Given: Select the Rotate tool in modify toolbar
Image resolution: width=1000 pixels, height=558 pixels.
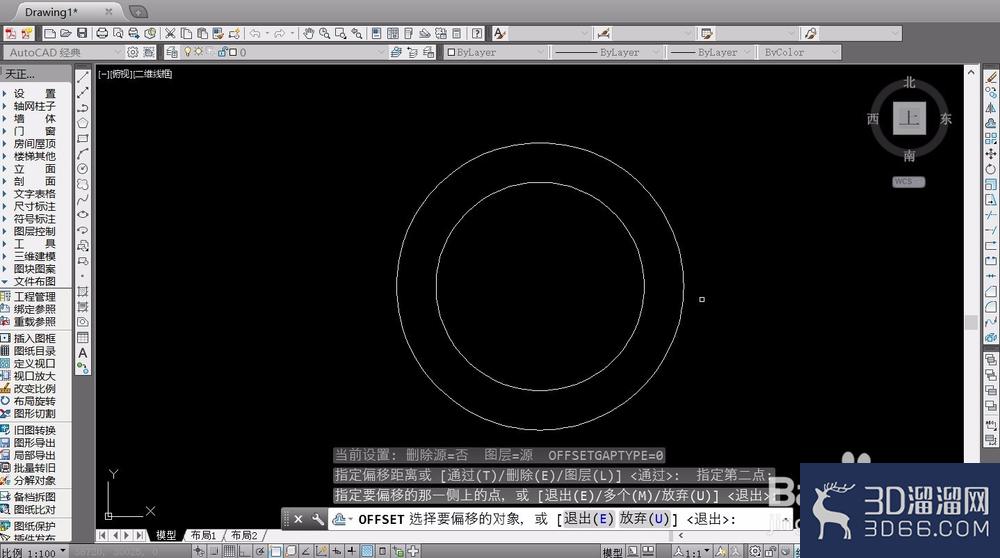Looking at the screenshot, I should coord(990,169).
